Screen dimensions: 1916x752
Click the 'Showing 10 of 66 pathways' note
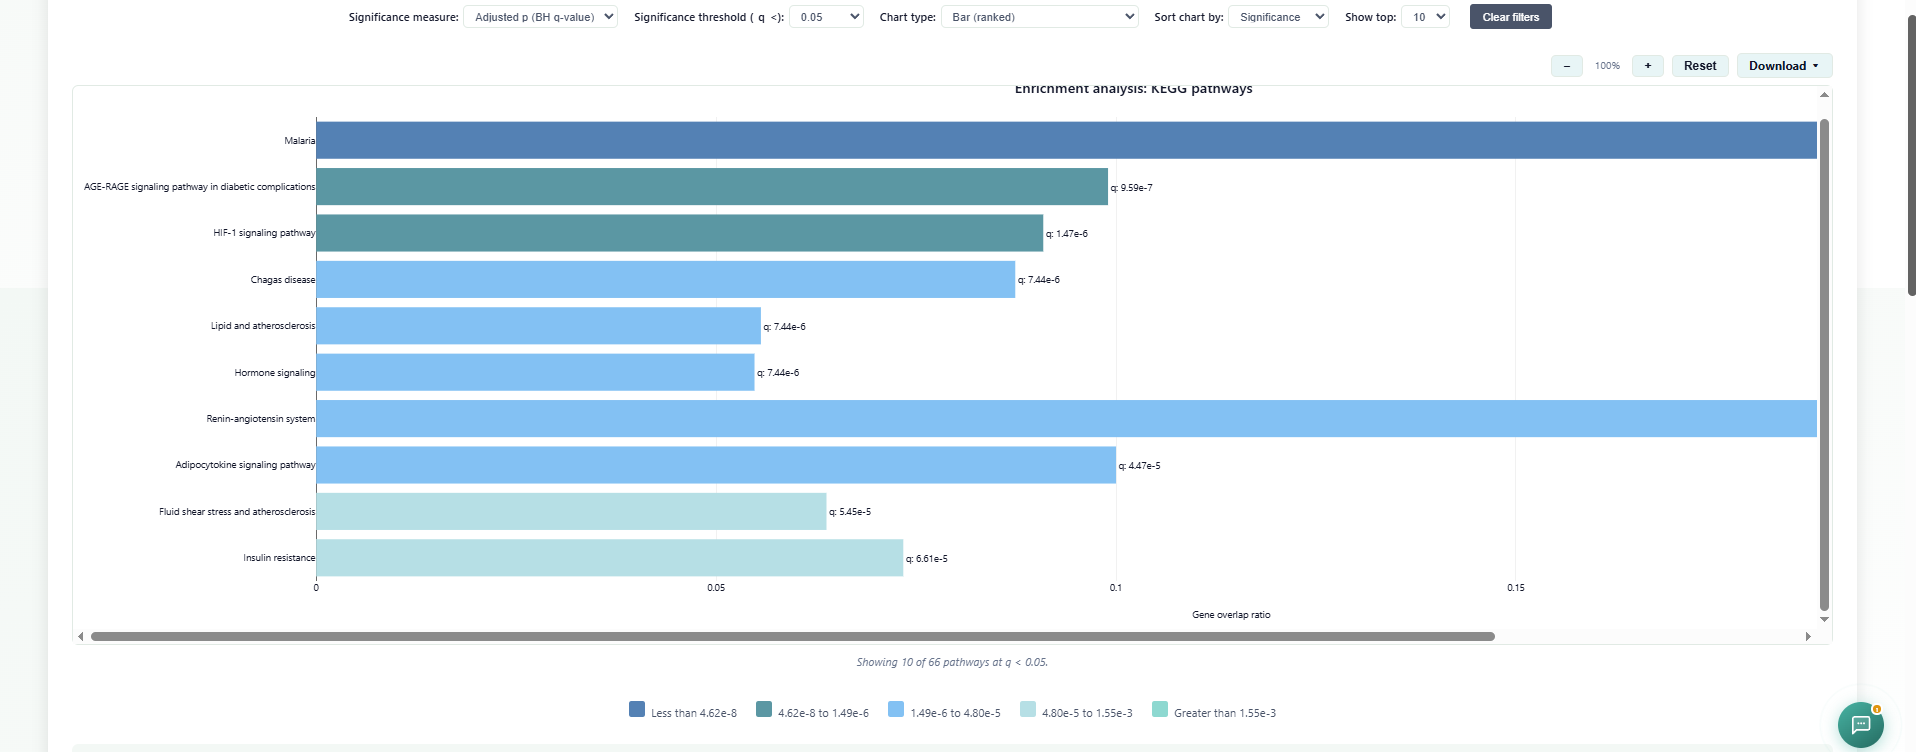coord(952,662)
